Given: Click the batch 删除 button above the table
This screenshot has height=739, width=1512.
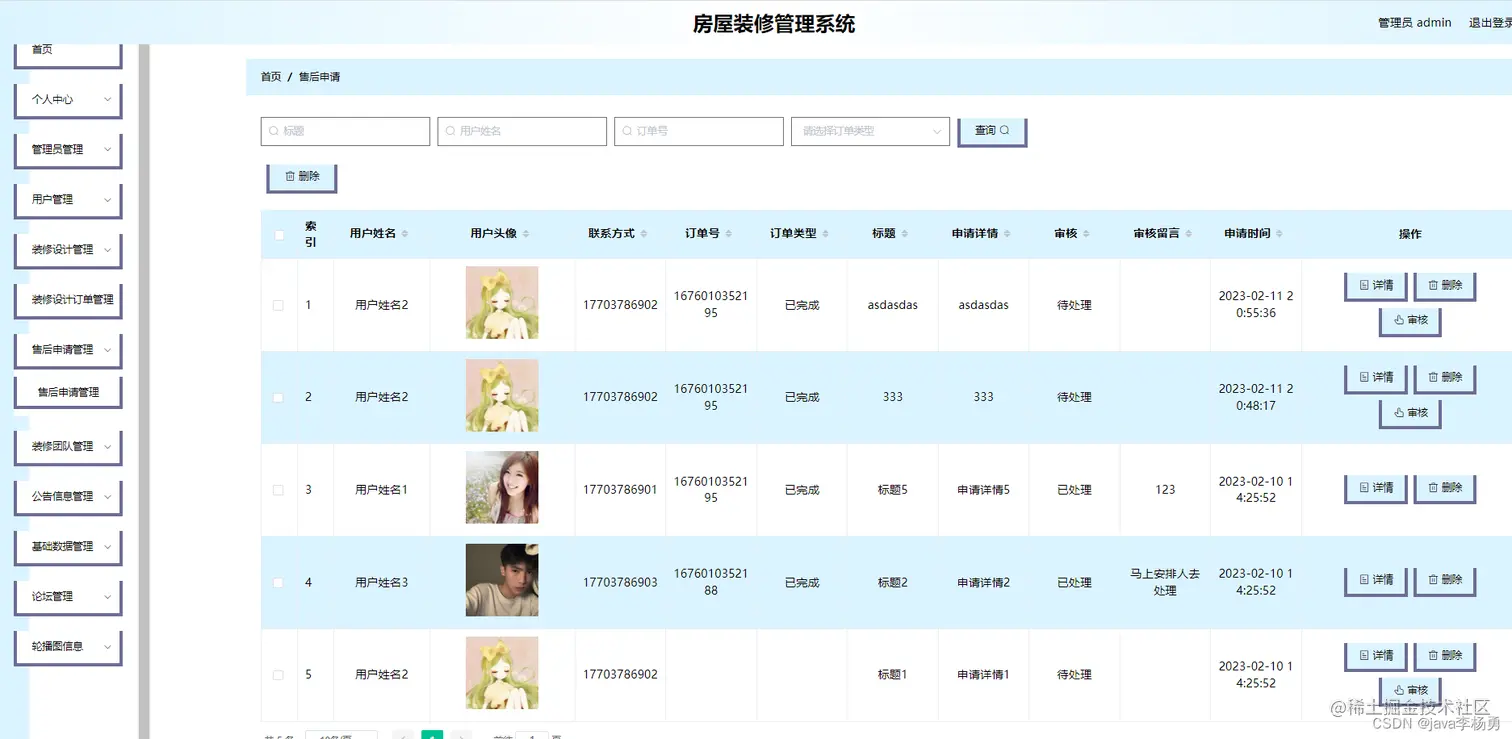Looking at the screenshot, I should (302, 177).
